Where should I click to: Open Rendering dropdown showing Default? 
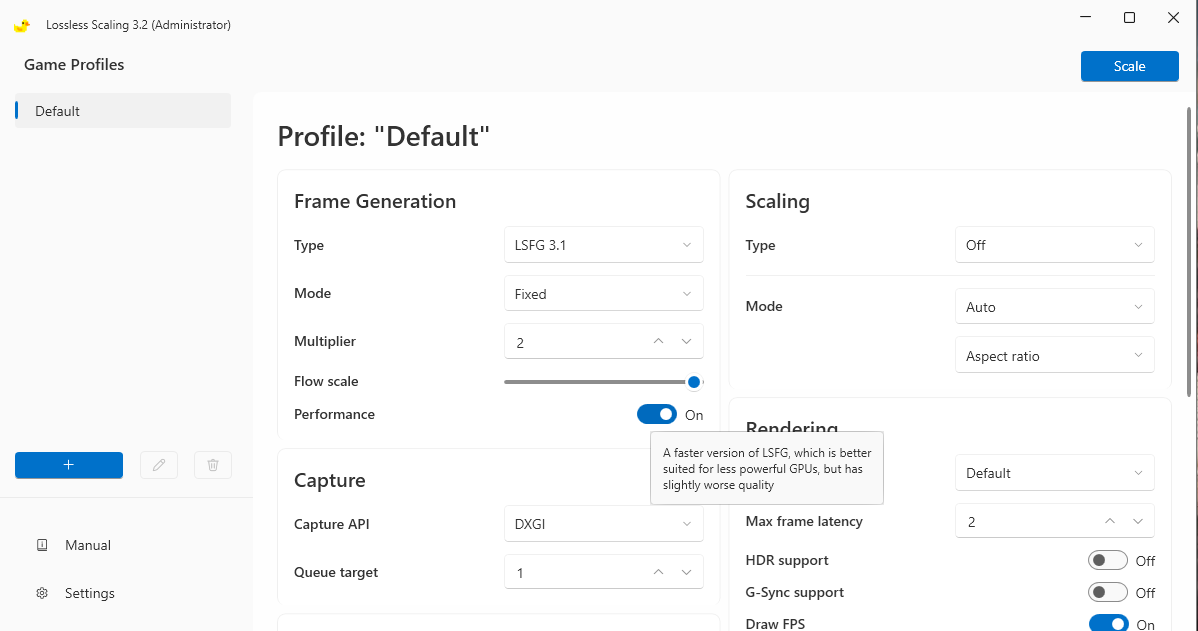click(1054, 473)
